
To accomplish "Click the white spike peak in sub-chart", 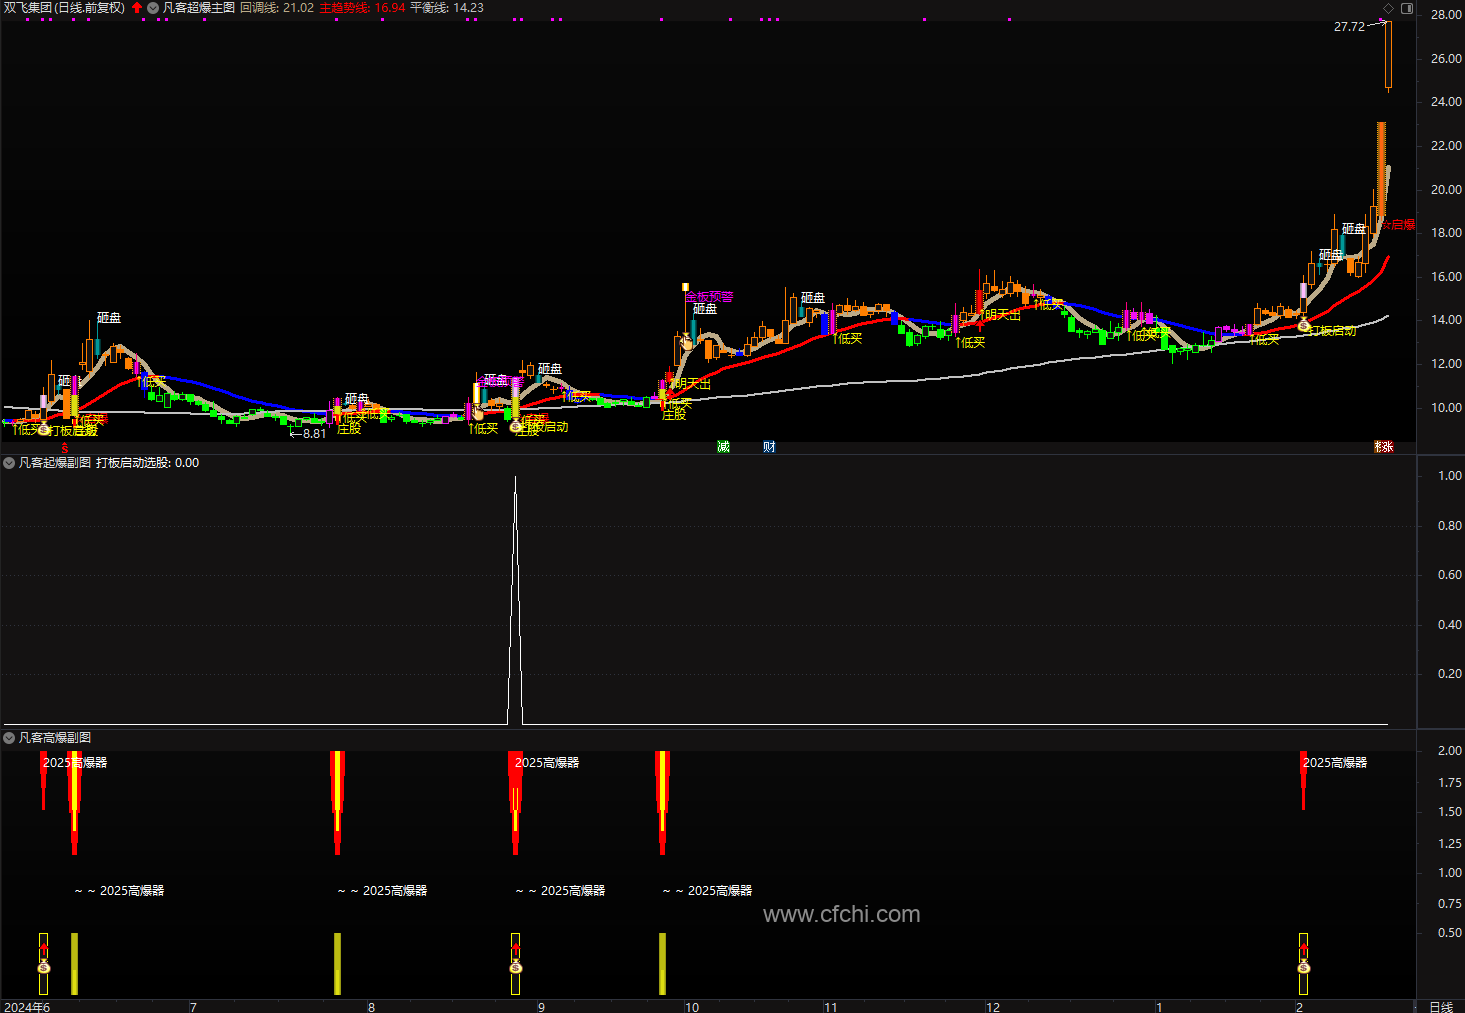I will 515,480.
